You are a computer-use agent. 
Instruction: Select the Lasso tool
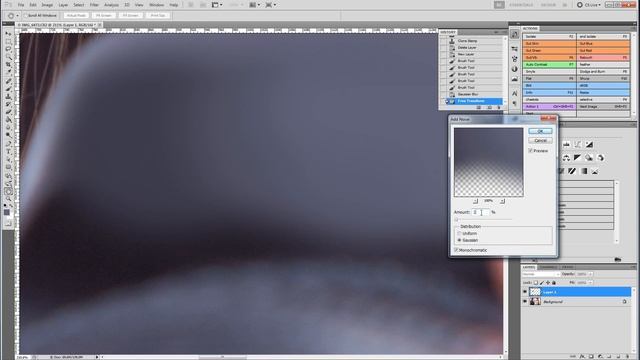coord(8,49)
